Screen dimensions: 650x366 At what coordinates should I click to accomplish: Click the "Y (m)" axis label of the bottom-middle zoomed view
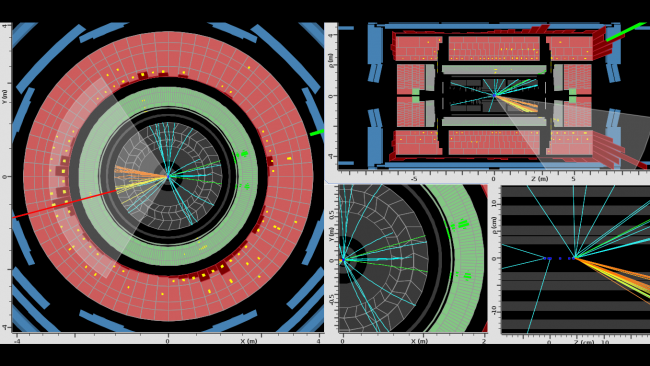coord(331,235)
